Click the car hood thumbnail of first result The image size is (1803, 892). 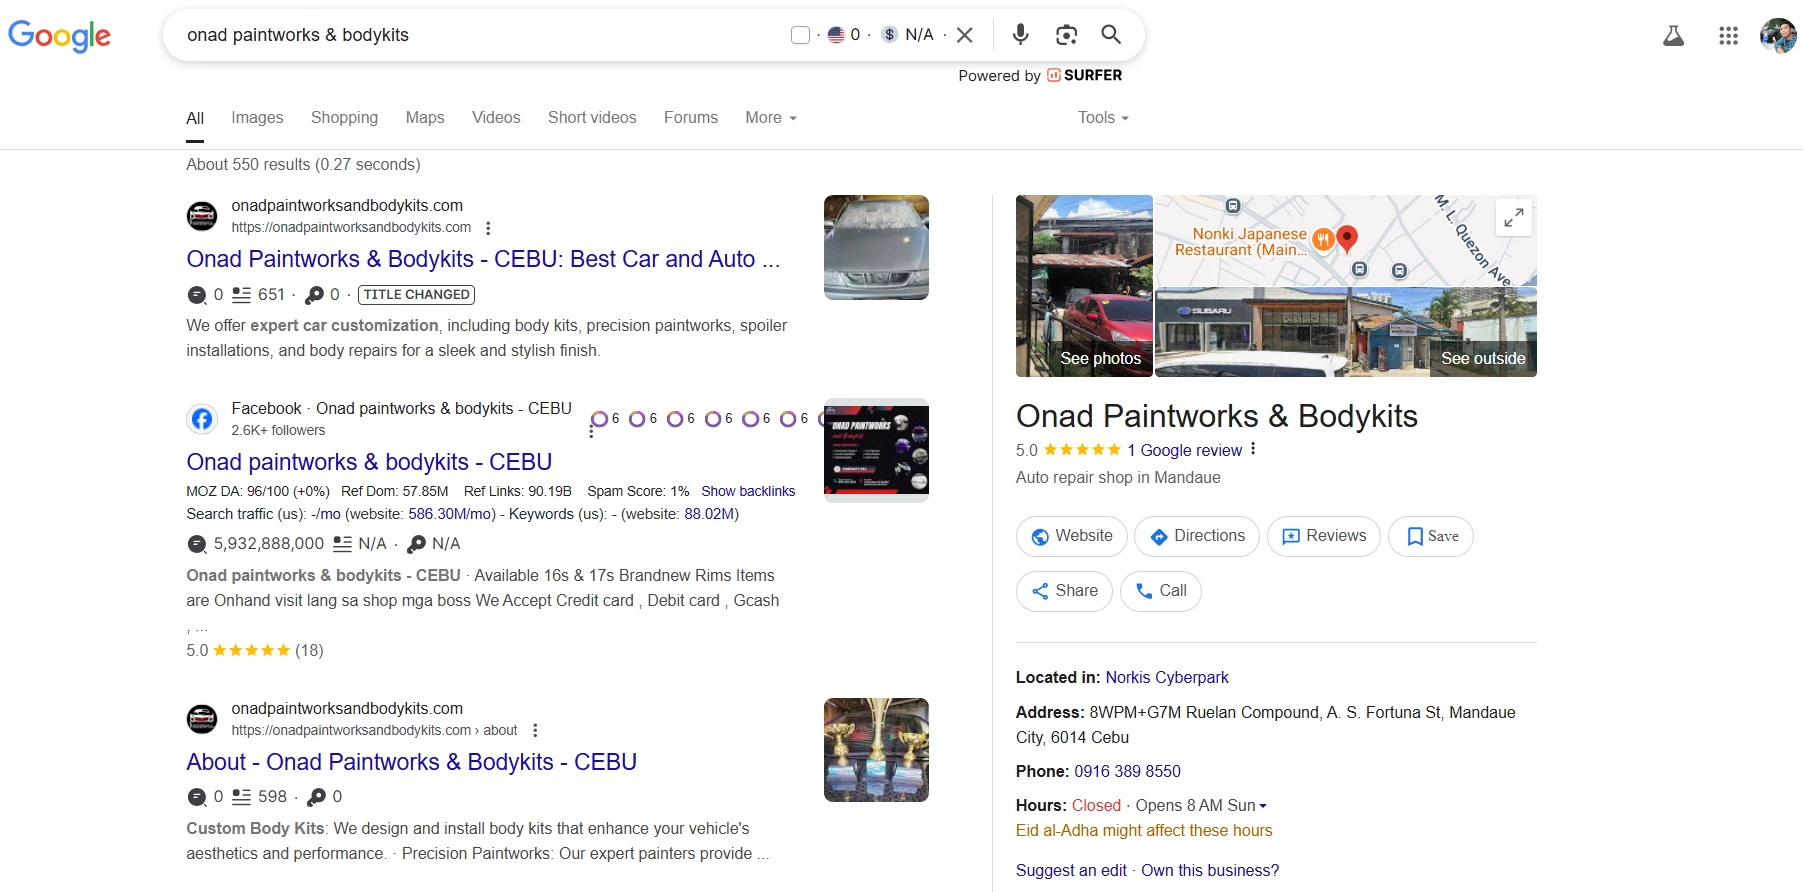(x=876, y=247)
